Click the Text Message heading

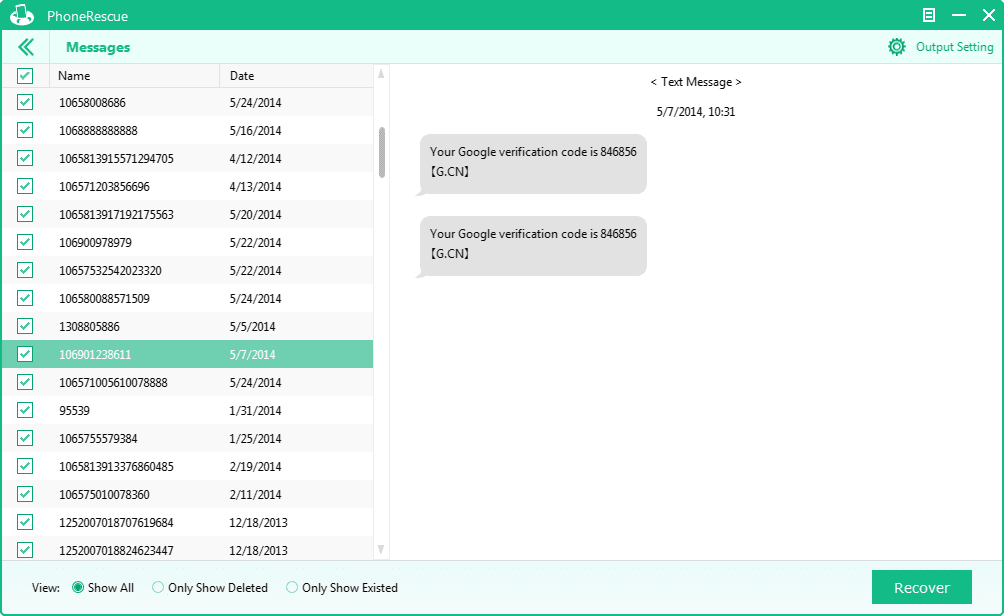click(696, 82)
